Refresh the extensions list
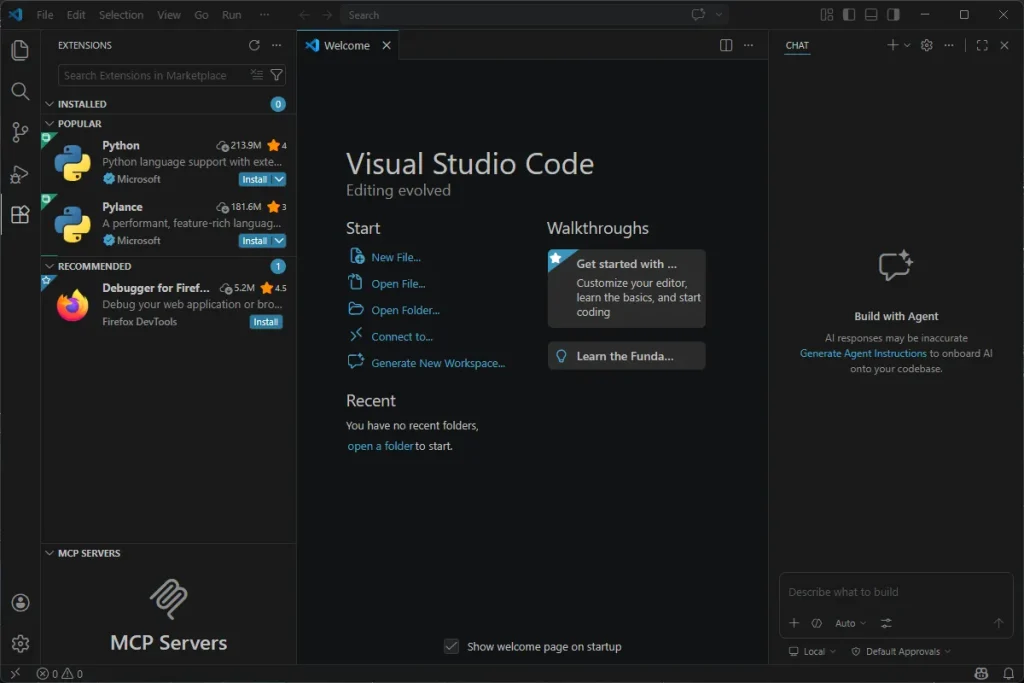The width and height of the screenshot is (1024, 683). pyautogui.click(x=254, y=45)
